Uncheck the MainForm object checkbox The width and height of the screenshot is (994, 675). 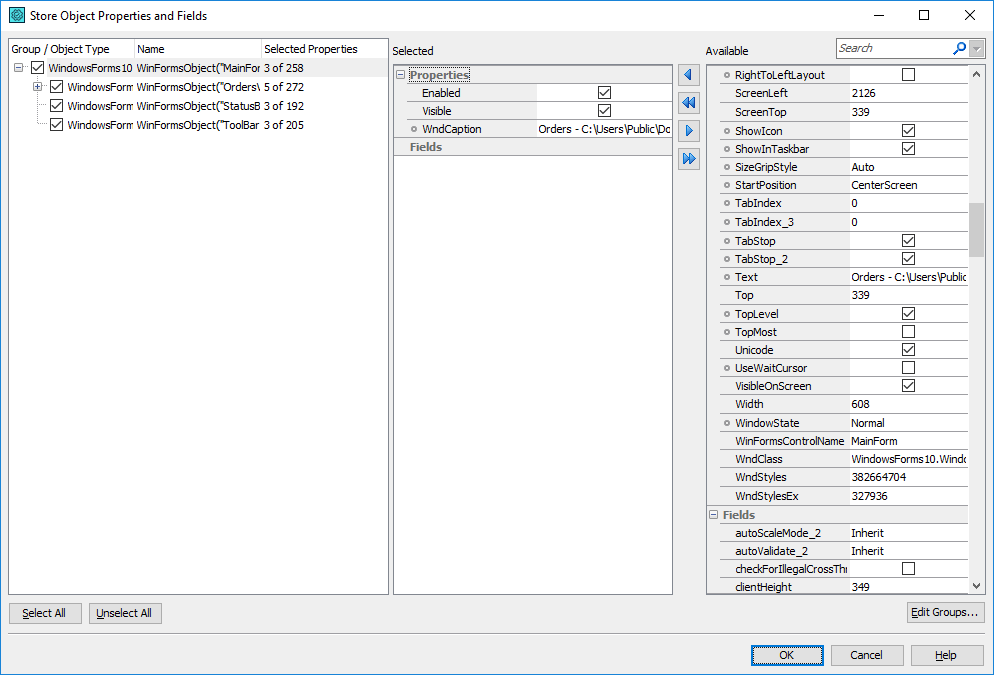pyautogui.click(x=37, y=68)
